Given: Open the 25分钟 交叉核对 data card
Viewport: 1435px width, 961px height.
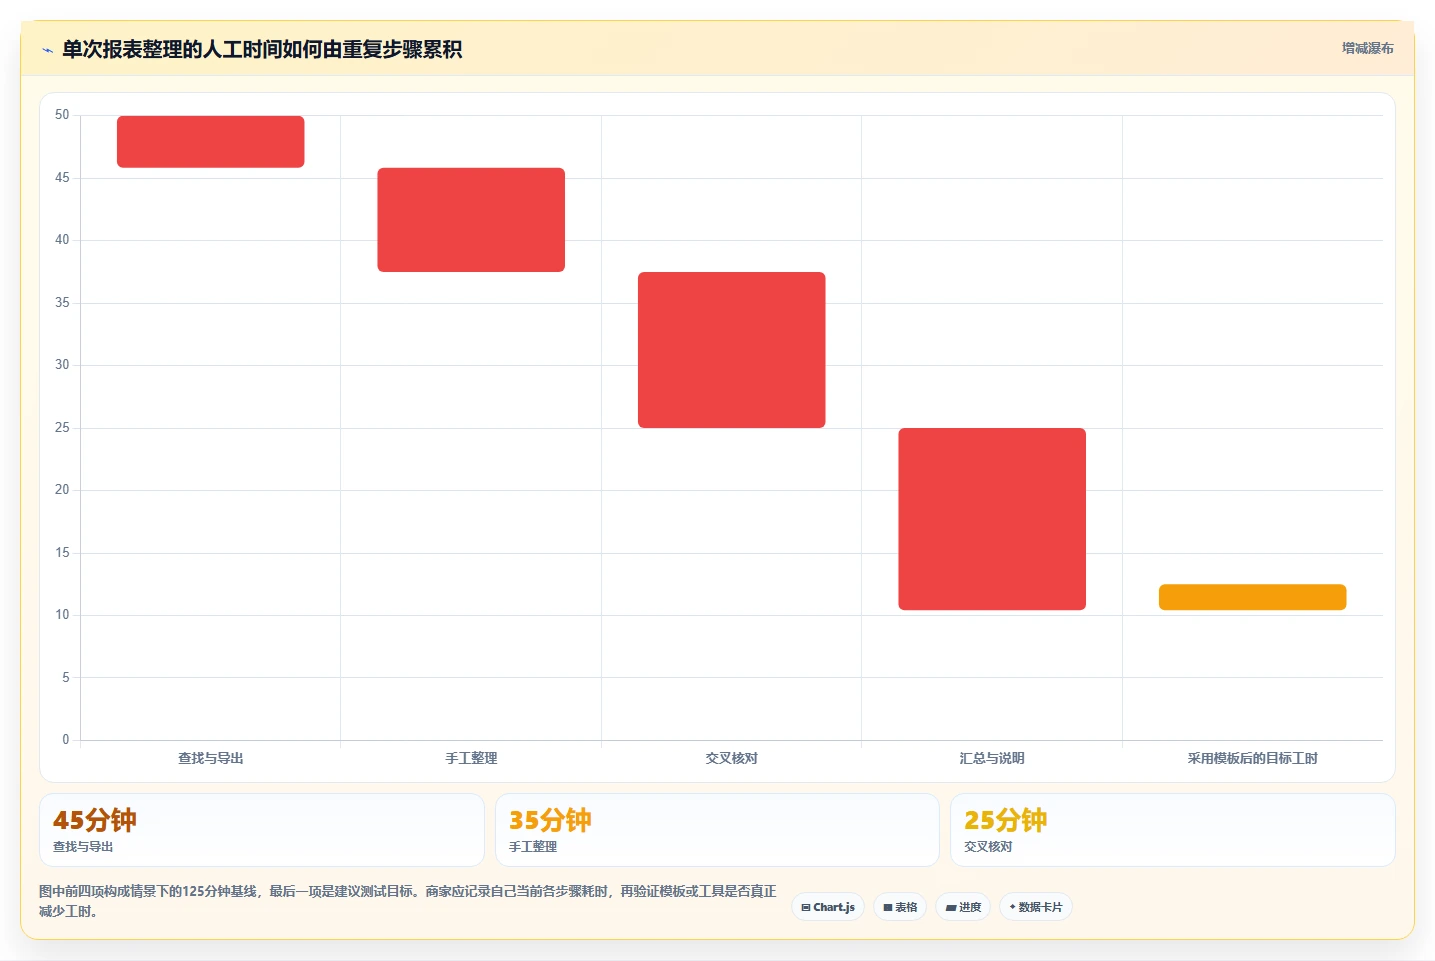Looking at the screenshot, I should [x=1173, y=830].
